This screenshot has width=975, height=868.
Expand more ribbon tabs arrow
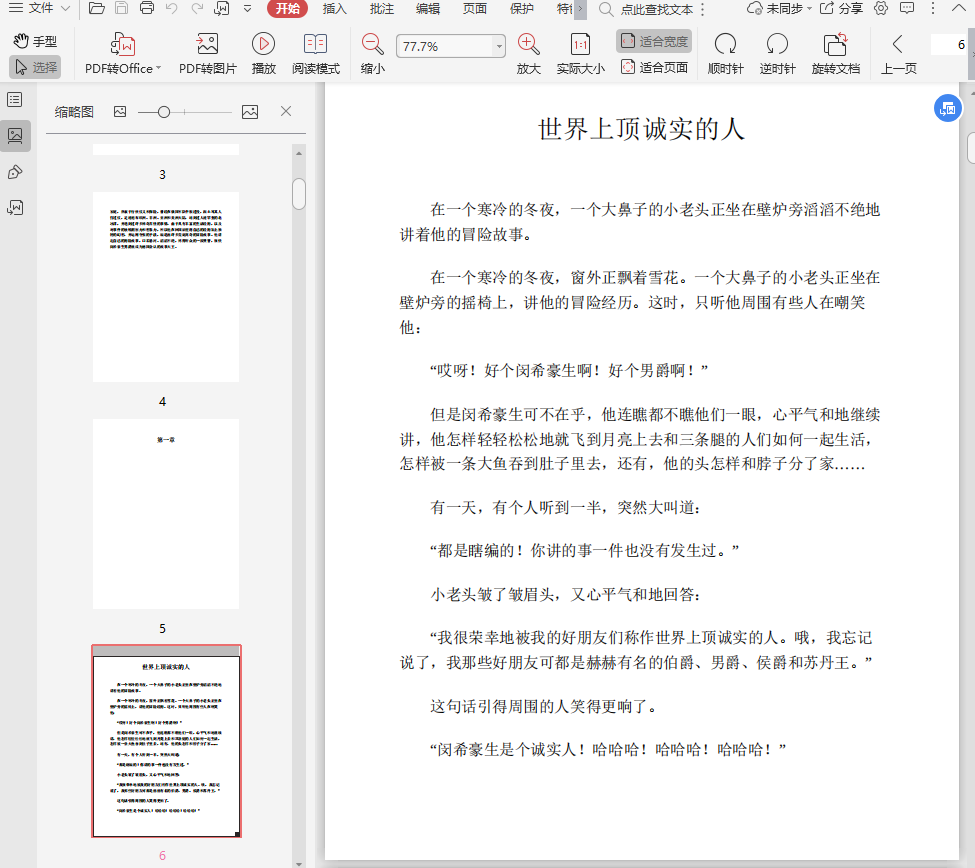[x=580, y=9]
